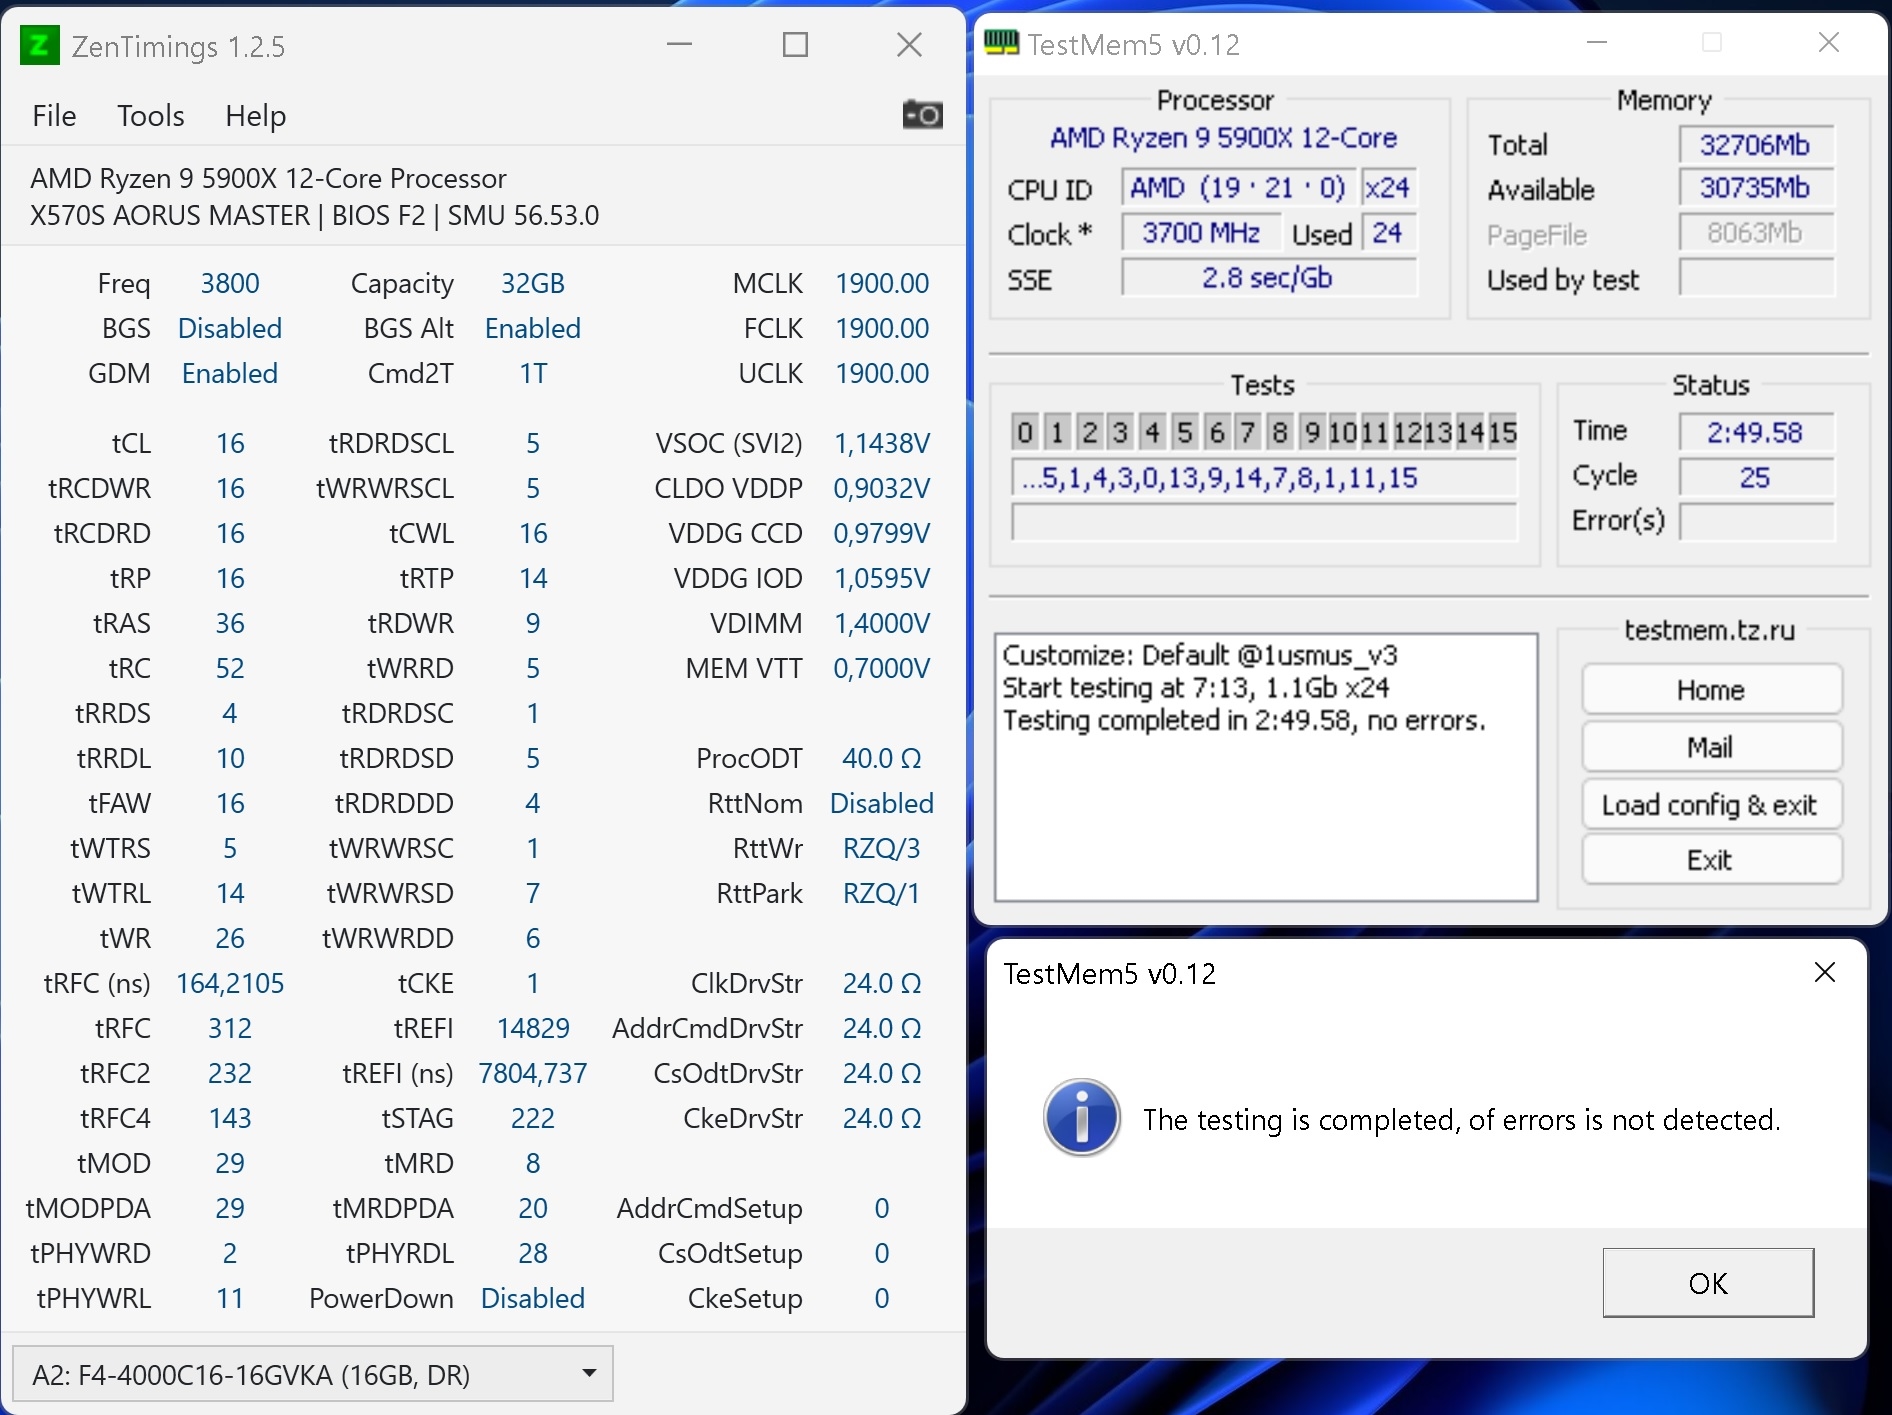
Task: Click the TestMem5 memory chip icon
Action: click(1001, 43)
